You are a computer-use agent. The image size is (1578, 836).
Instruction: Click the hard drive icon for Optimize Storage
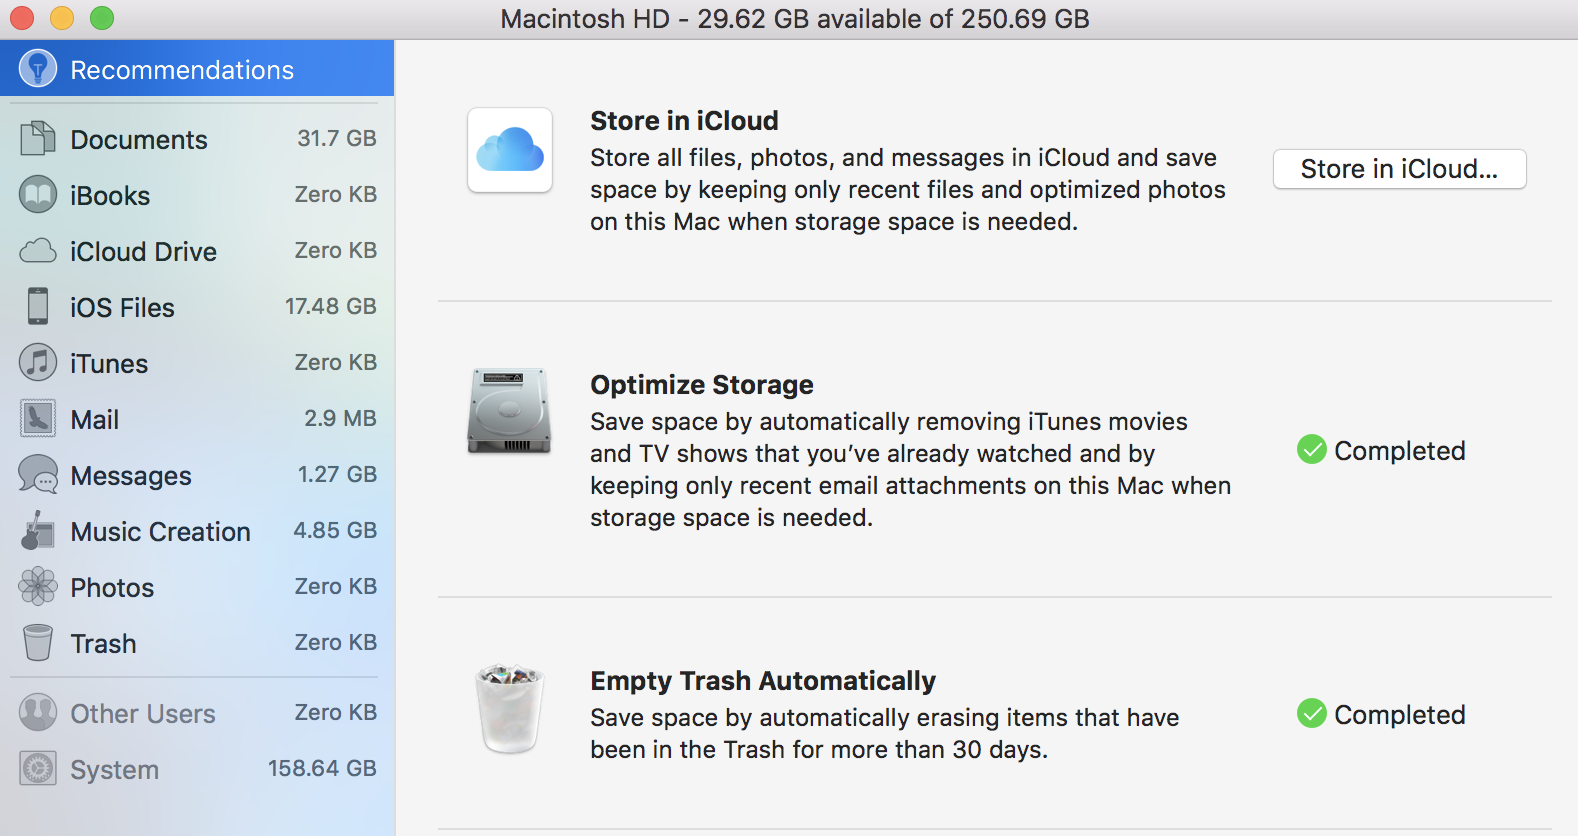pos(509,411)
